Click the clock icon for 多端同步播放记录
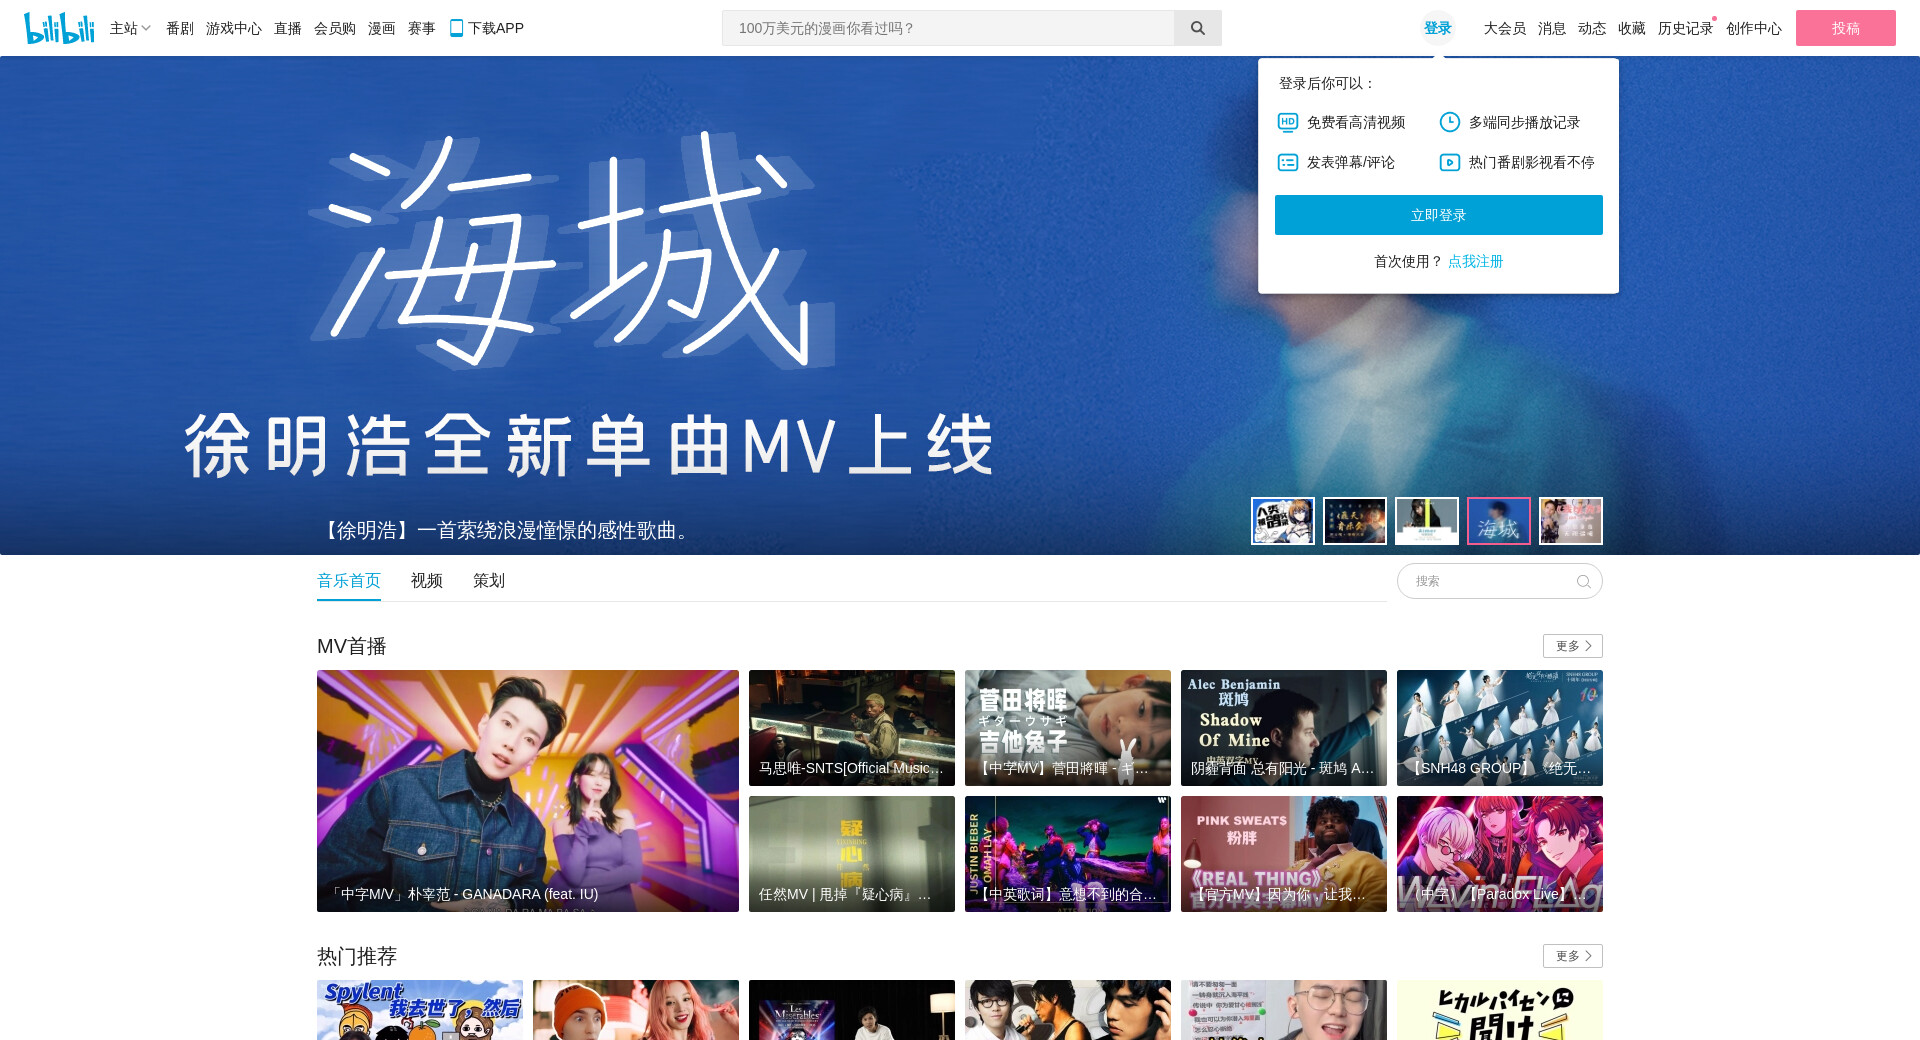 point(1450,122)
